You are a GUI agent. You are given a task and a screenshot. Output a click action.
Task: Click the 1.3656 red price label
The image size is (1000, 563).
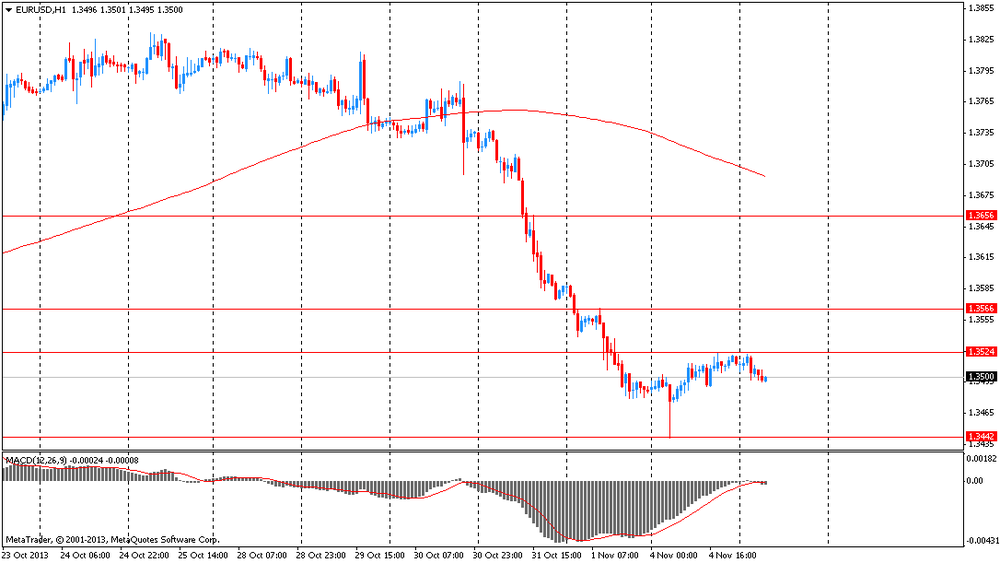tap(980, 216)
